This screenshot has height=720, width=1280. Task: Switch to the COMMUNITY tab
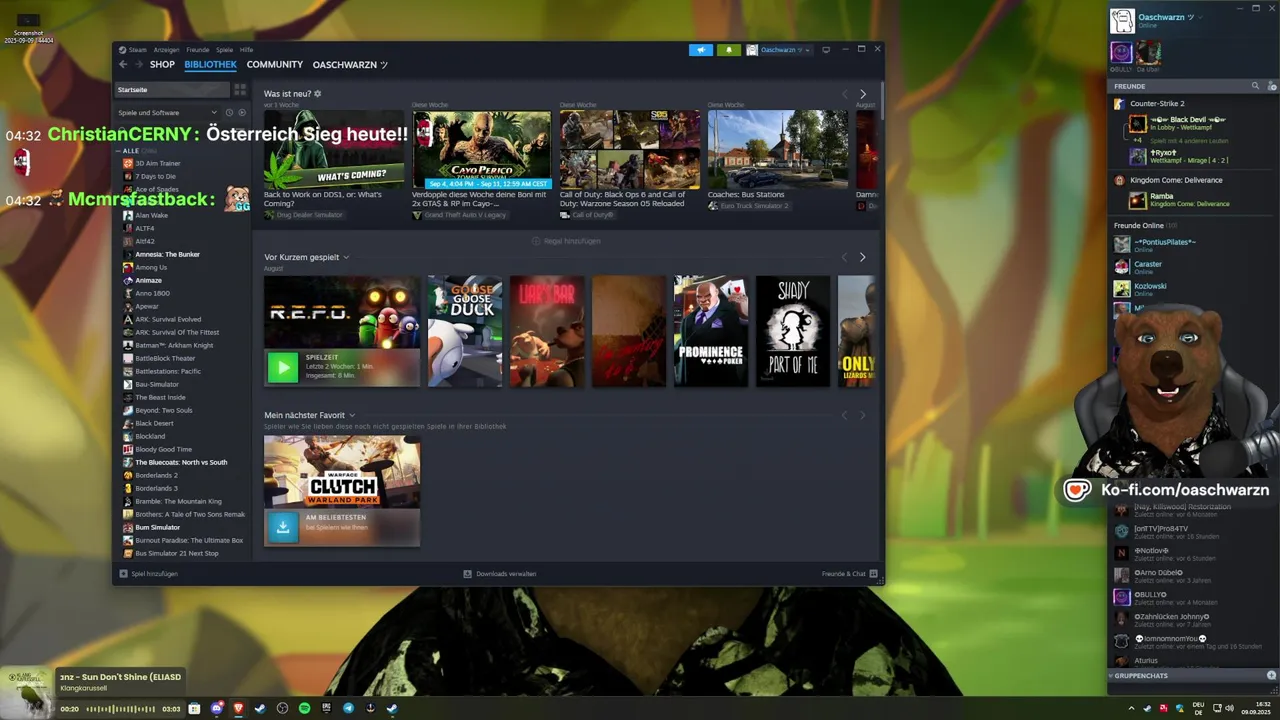pos(275,64)
